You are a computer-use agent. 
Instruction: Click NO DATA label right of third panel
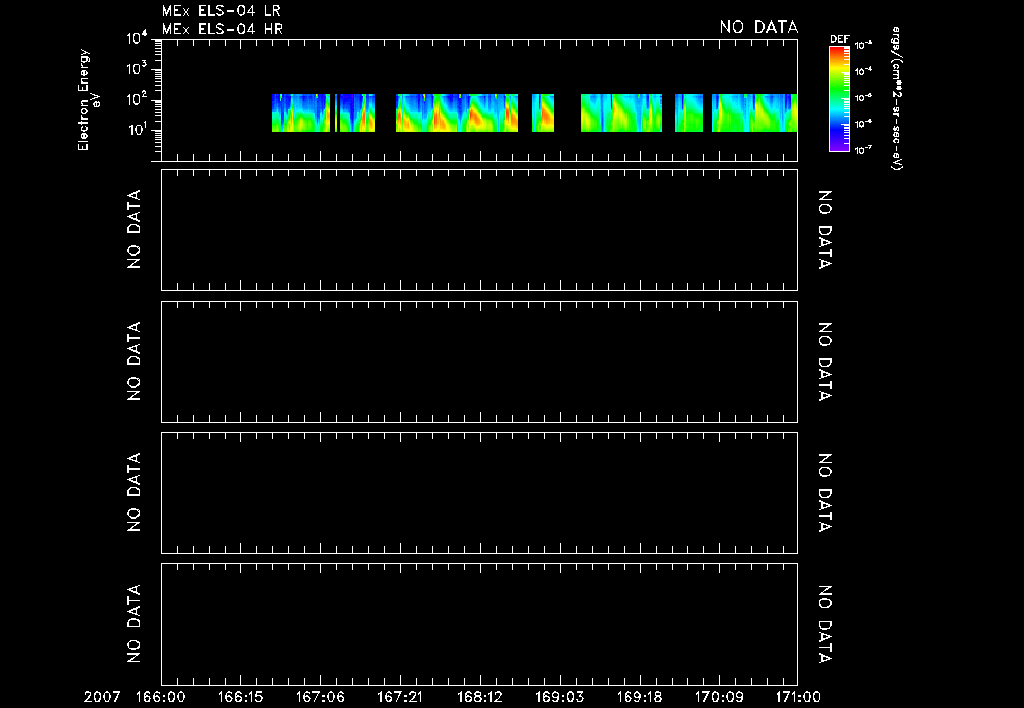coord(825,362)
